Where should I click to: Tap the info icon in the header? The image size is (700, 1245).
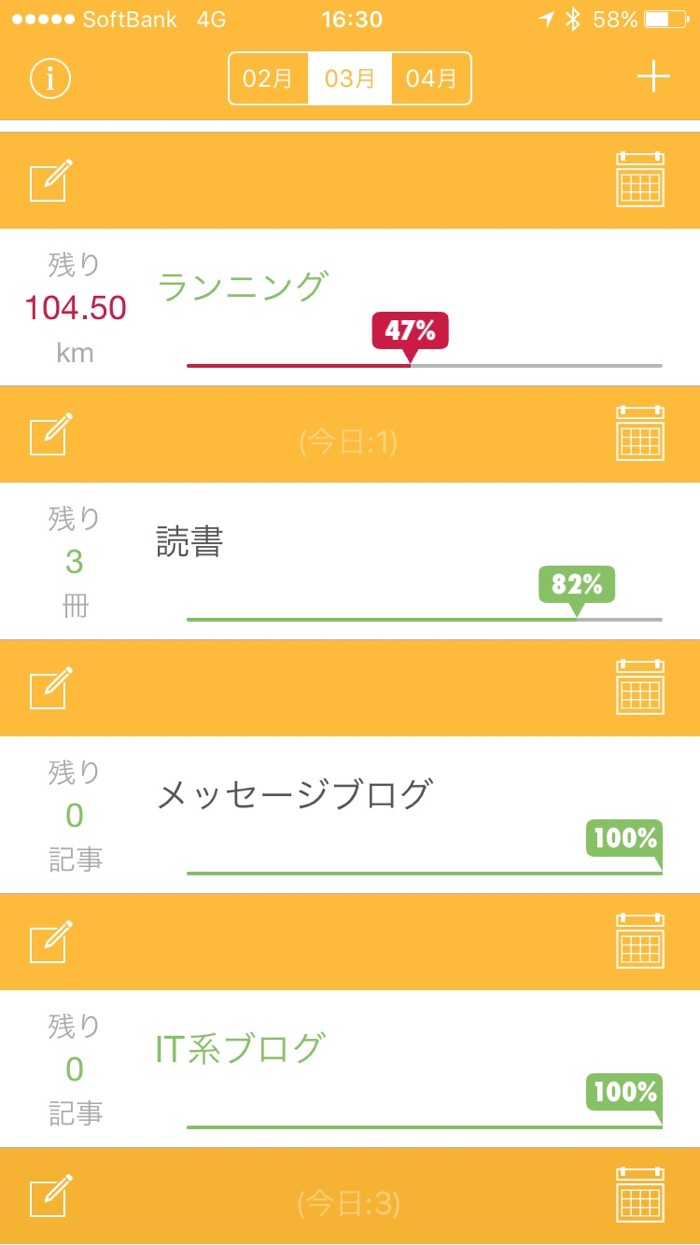point(50,78)
